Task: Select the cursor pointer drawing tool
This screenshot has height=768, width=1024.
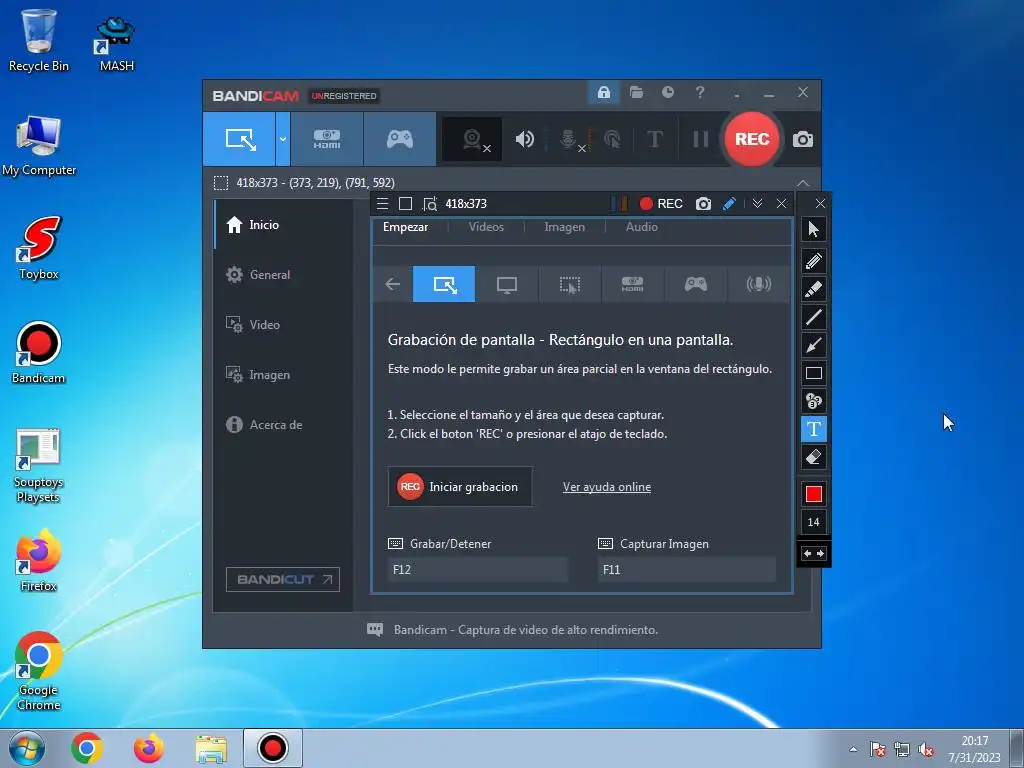Action: pos(814,229)
